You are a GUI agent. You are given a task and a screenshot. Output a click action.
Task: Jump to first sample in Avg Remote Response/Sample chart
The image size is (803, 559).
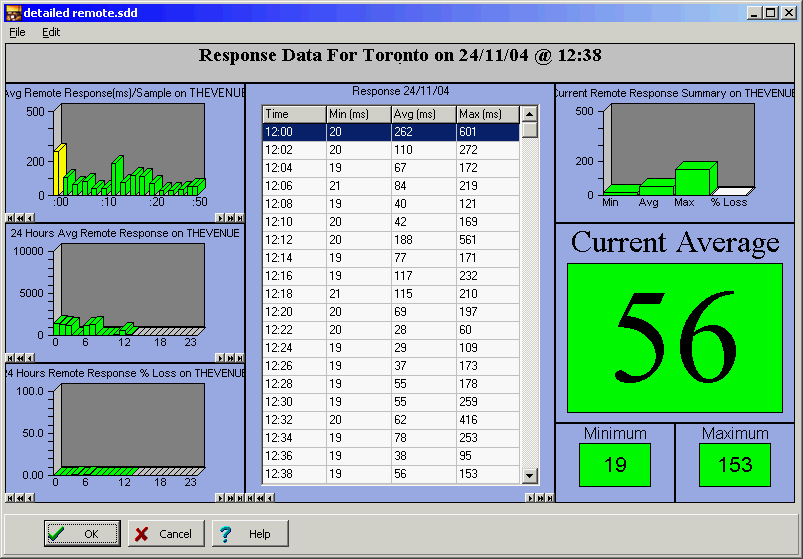[x=9, y=217]
